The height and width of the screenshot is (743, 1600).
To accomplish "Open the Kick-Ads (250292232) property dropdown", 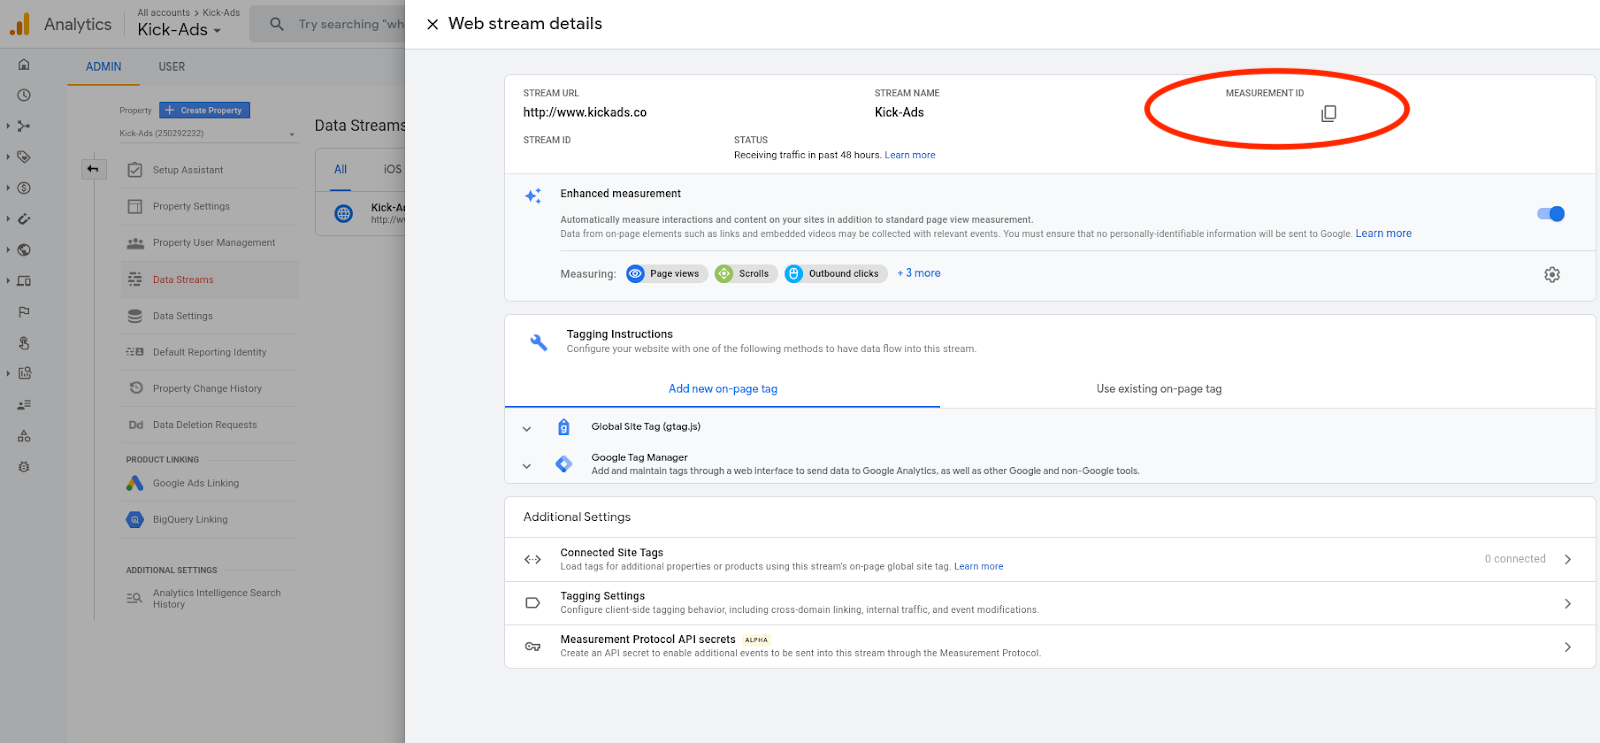I will click(208, 133).
